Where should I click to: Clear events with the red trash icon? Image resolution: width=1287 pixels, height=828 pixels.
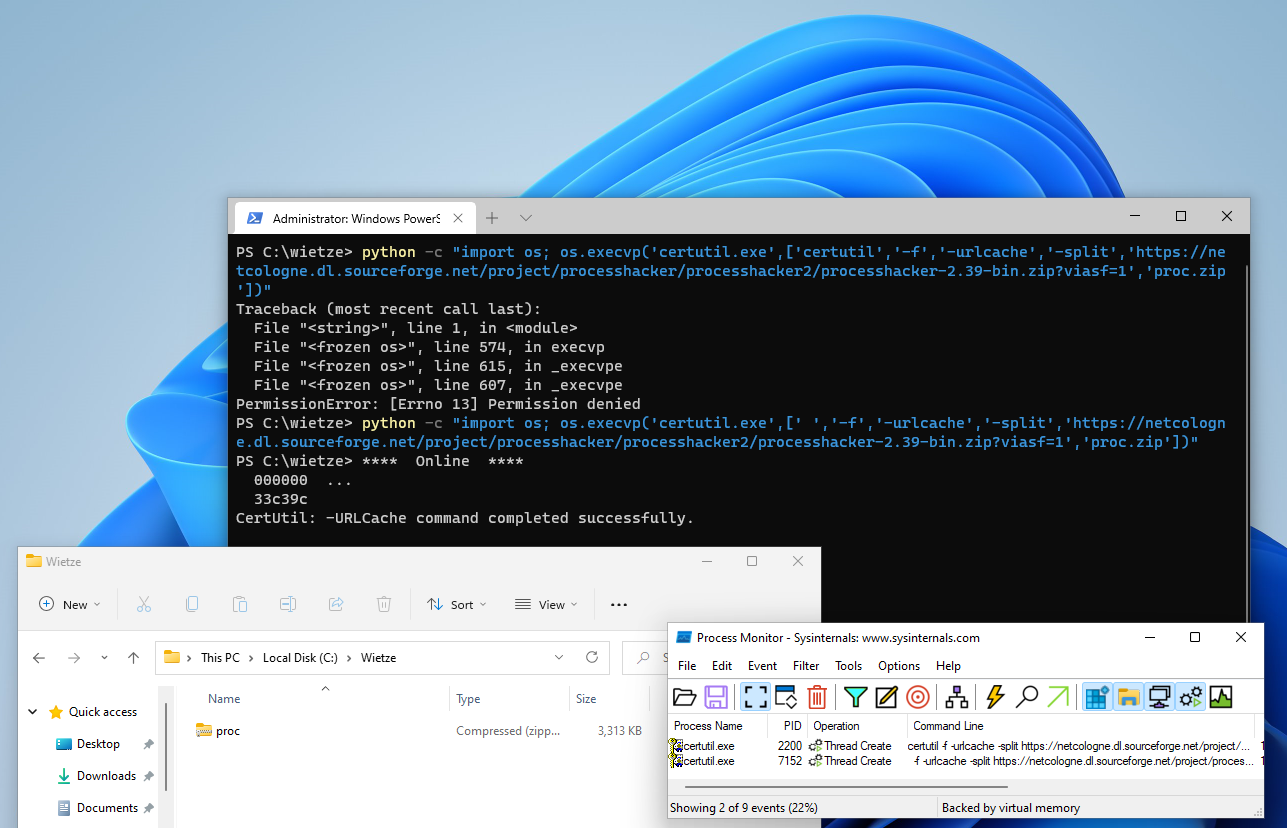point(817,697)
